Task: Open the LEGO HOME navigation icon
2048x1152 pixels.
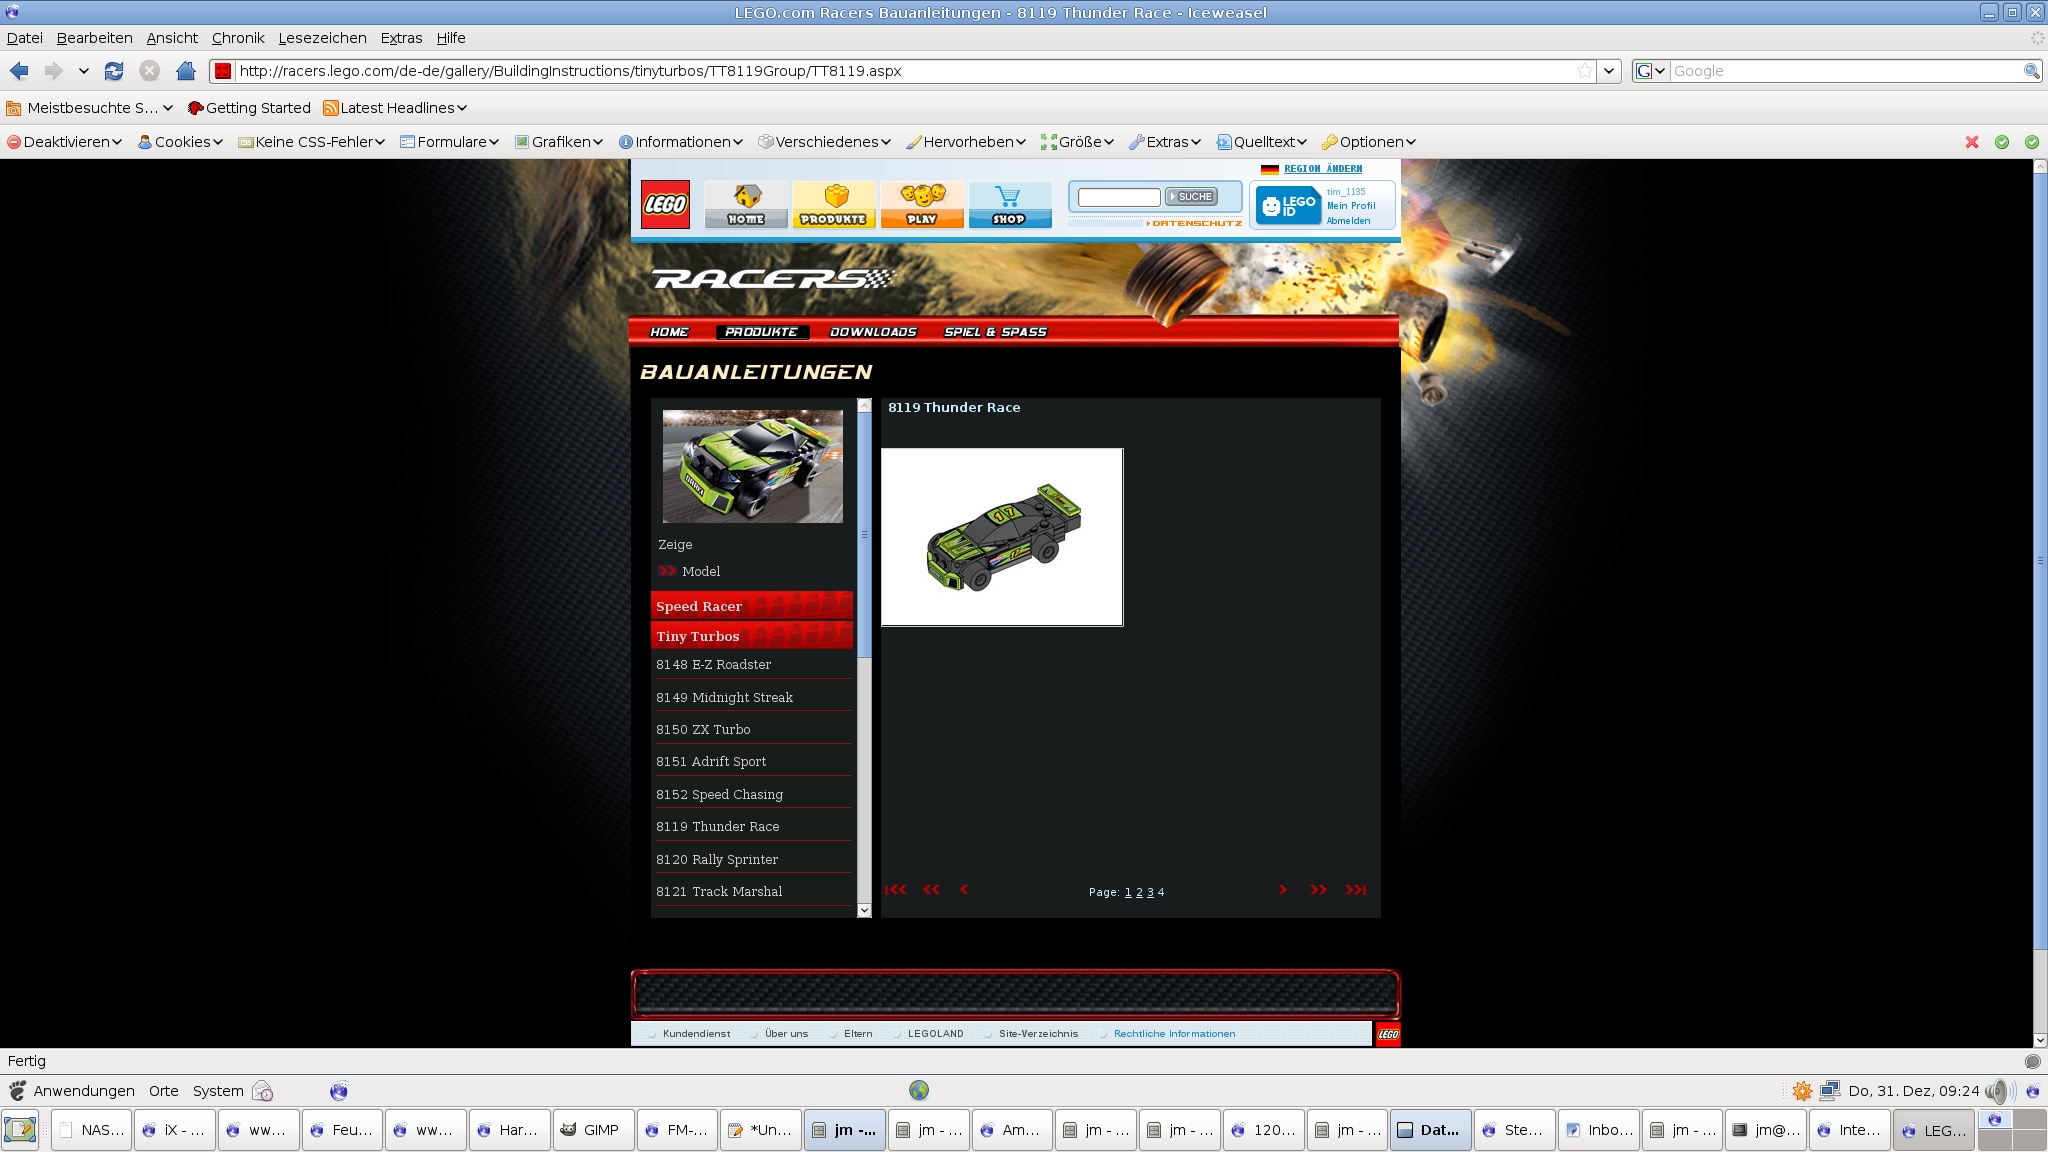Action: pos(746,205)
